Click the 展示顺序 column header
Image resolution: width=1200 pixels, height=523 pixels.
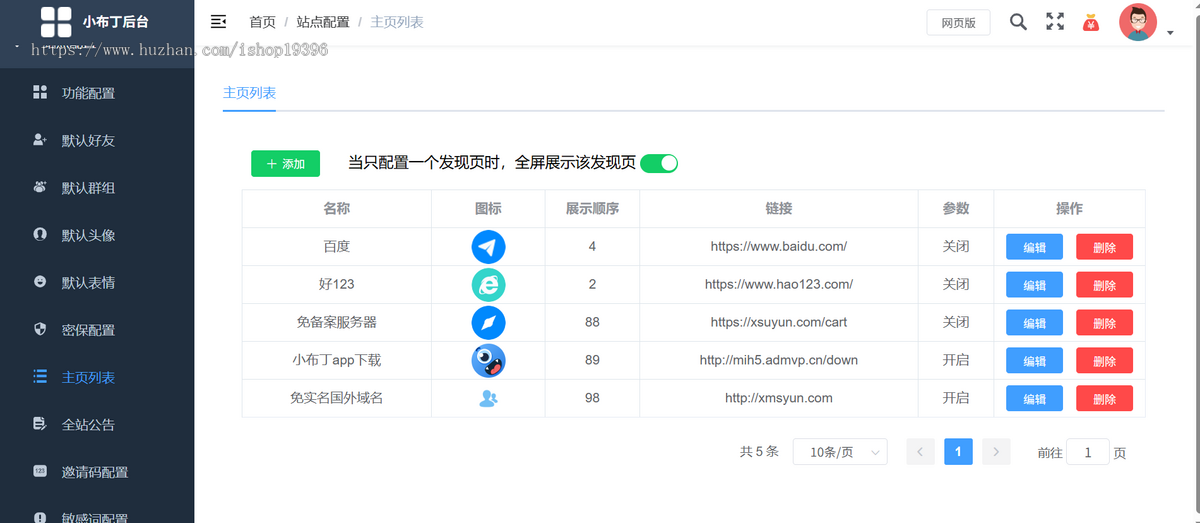592,209
